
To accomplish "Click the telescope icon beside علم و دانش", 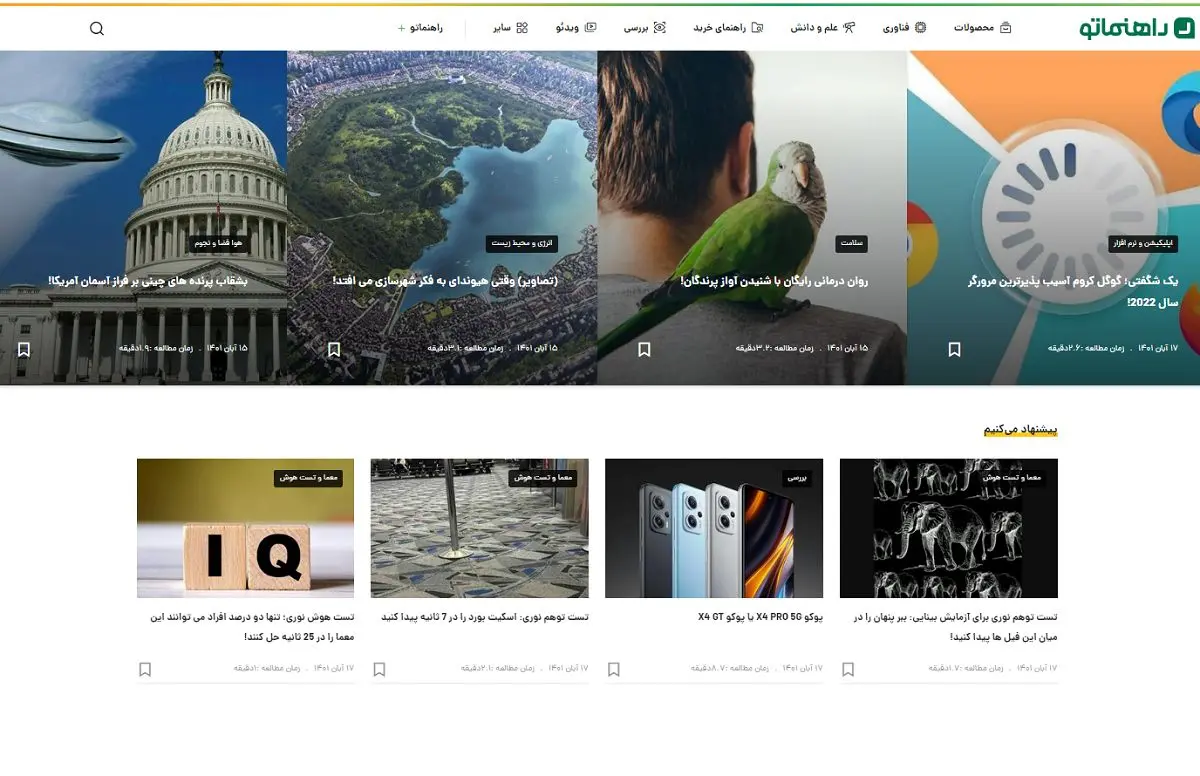I will [849, 28].
